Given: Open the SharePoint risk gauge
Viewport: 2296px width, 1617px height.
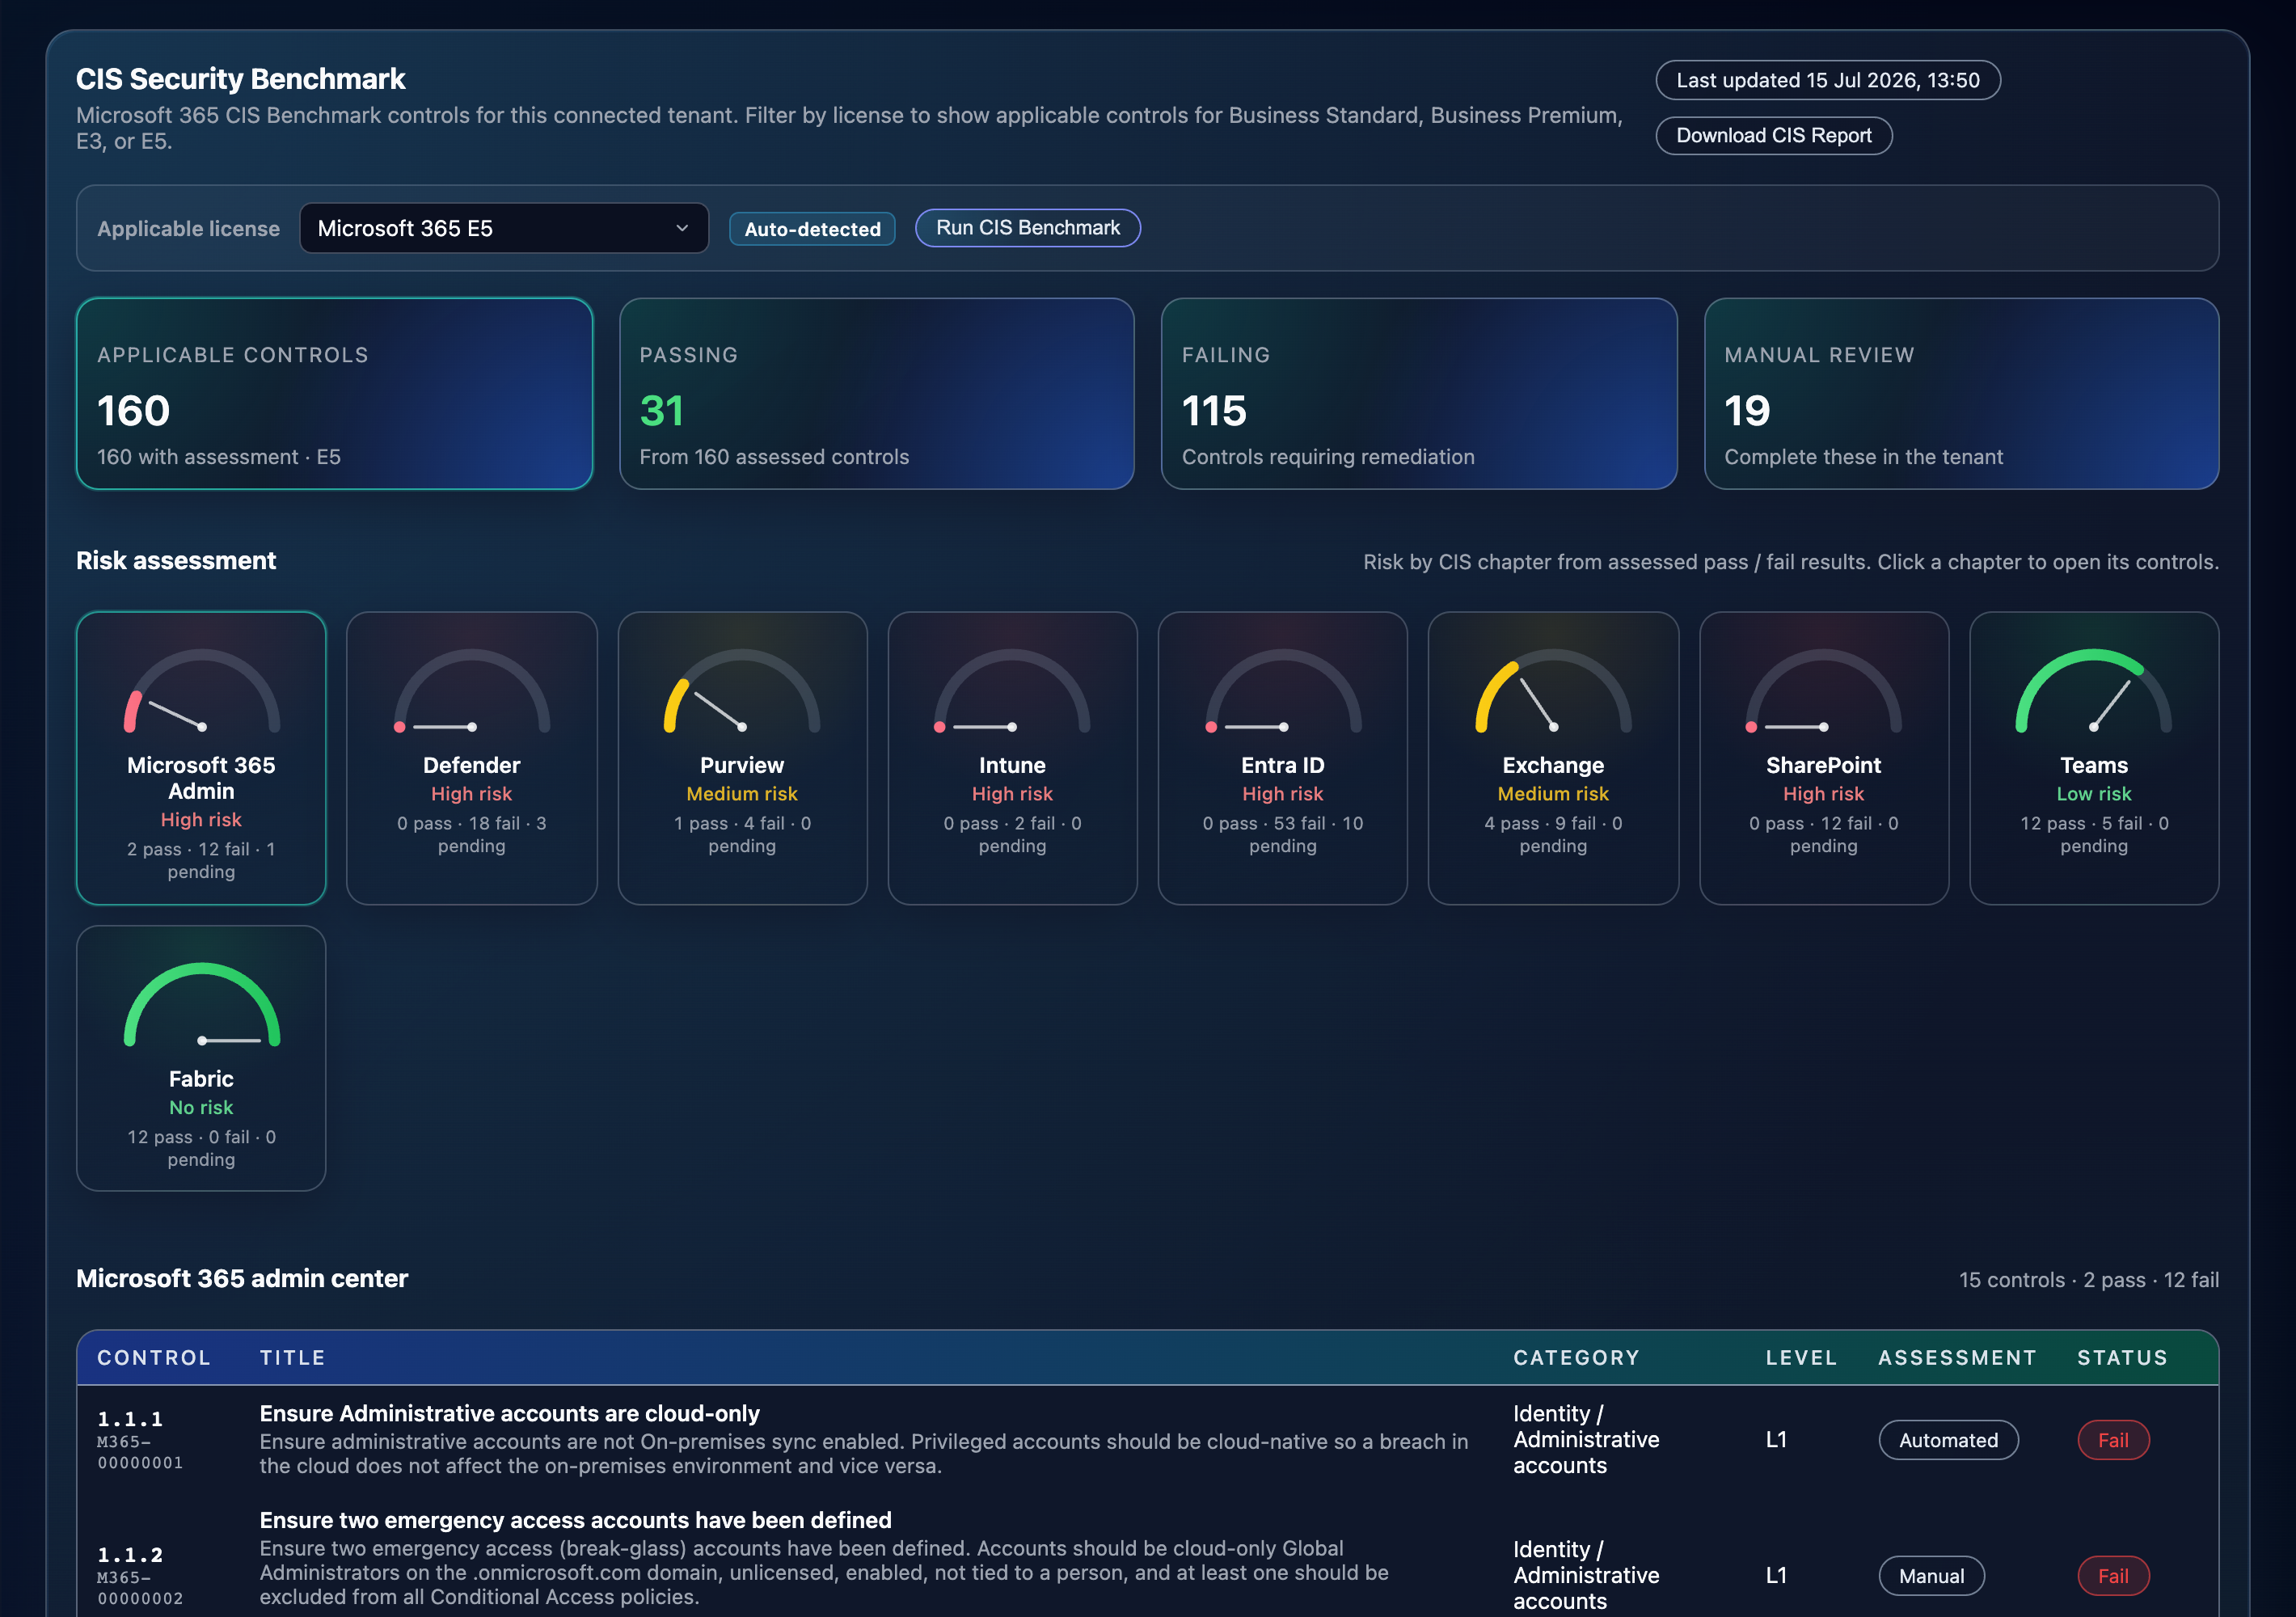Looking at the screenshot, I should [1823, 758].
